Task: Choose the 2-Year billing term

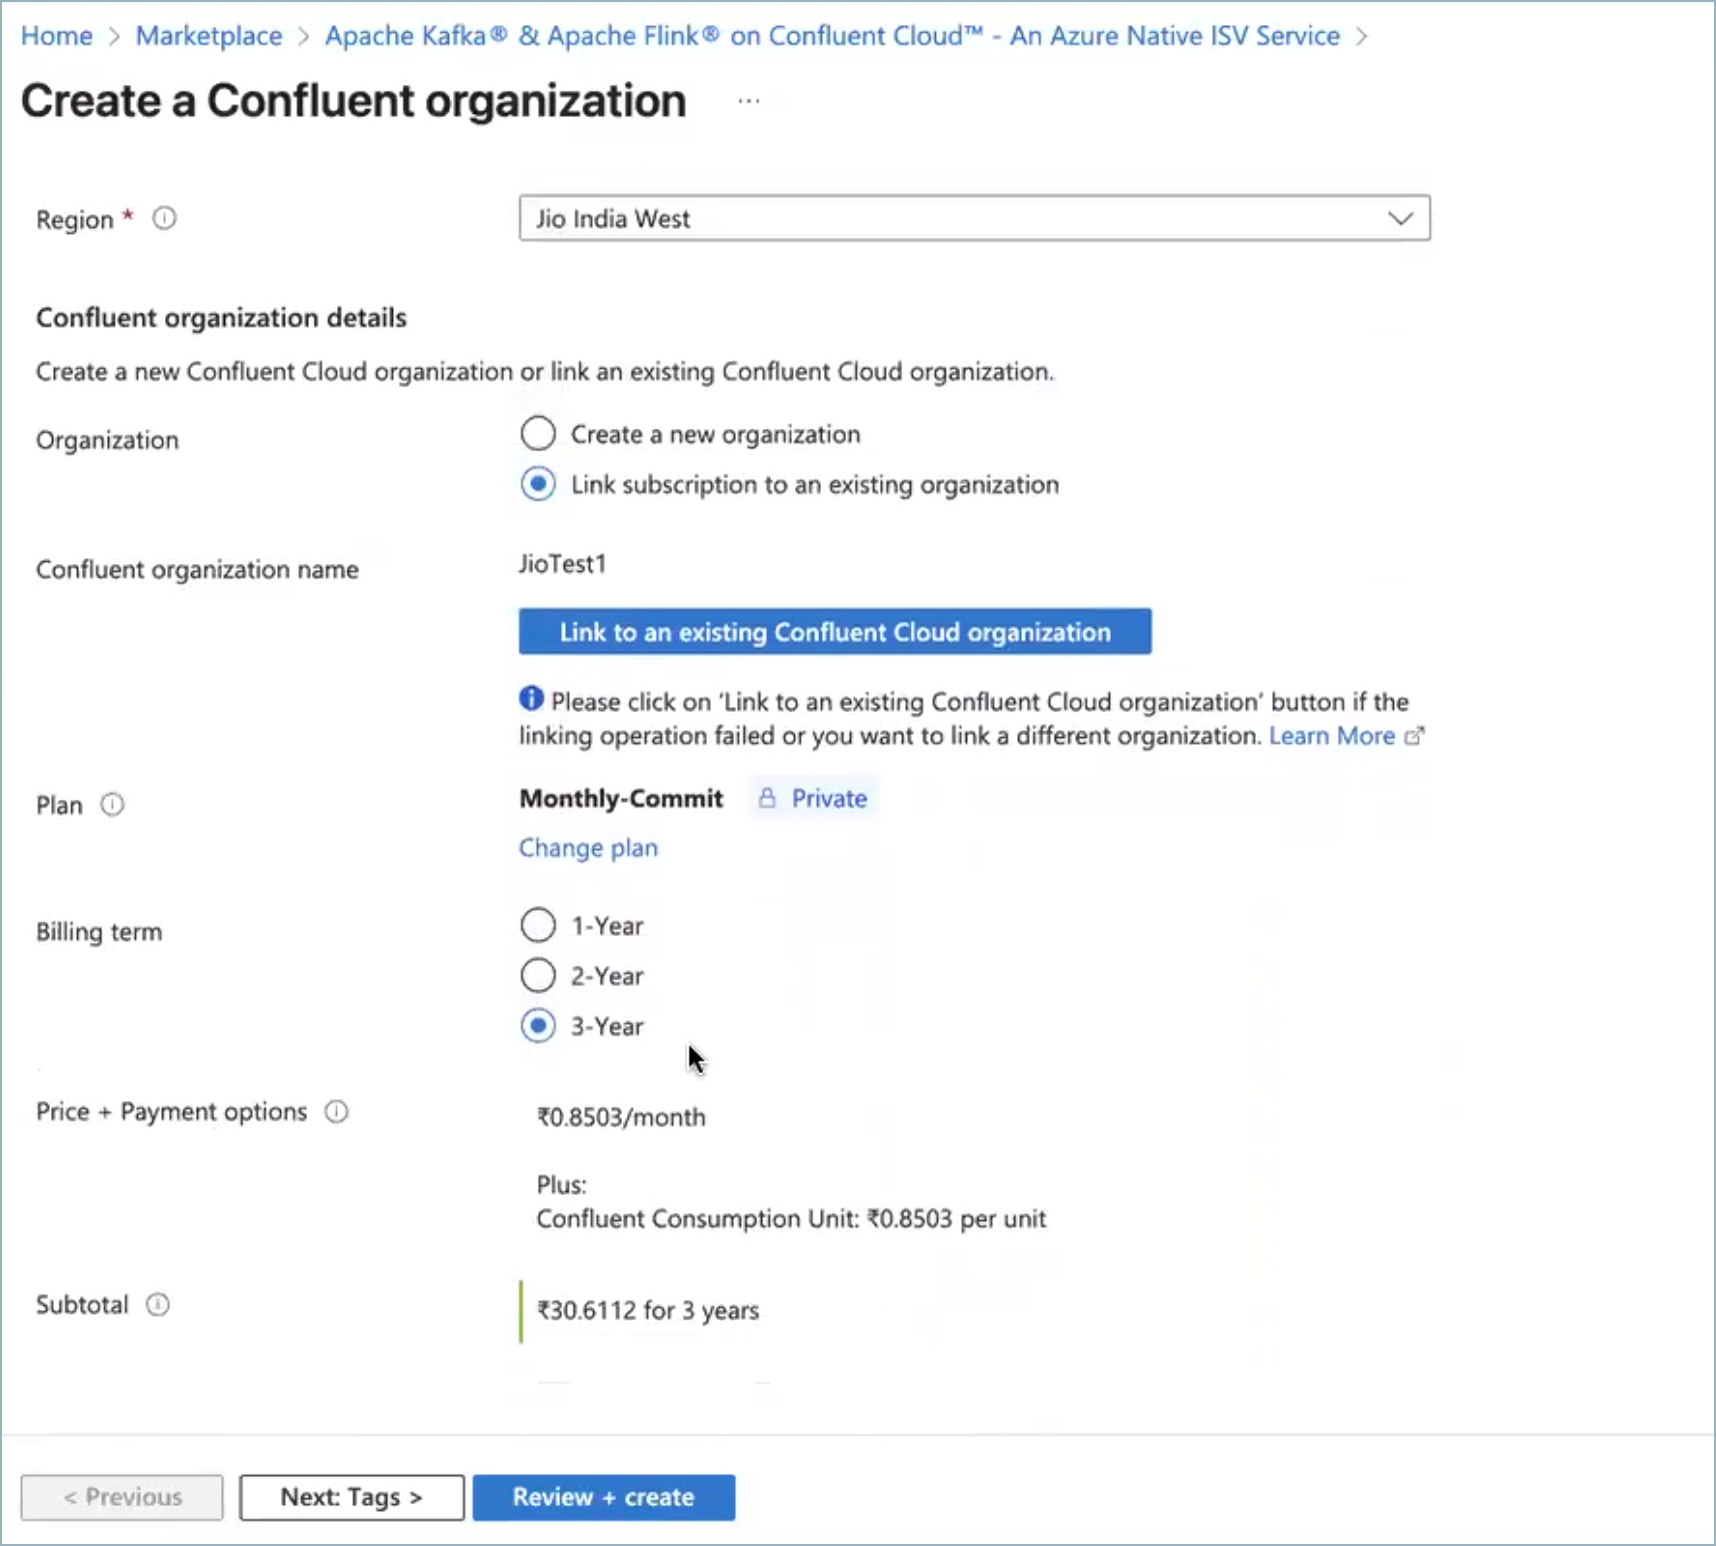Action: pyautogui.click(x=538, y=976)
